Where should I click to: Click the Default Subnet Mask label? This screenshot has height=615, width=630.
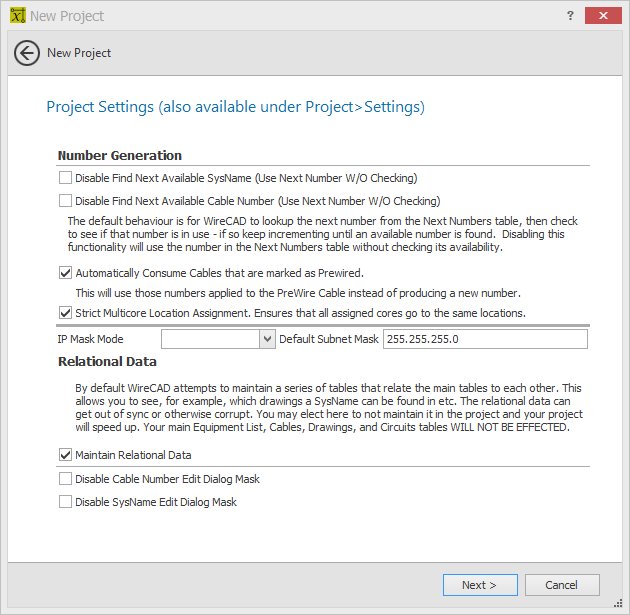coord(329,339)
